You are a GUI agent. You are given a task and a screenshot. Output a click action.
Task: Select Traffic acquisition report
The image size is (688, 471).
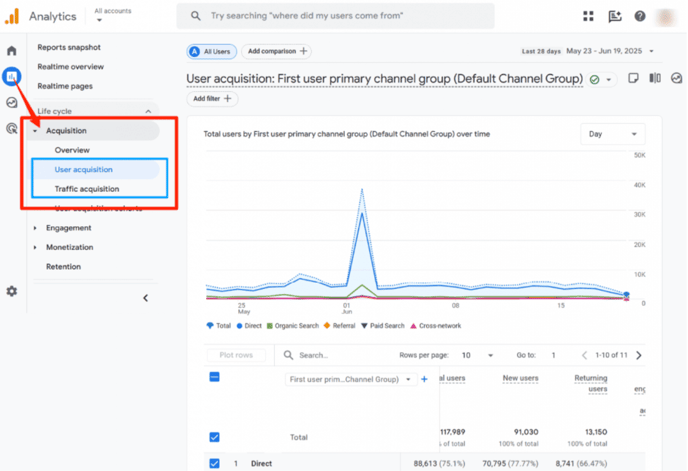(x=87, y=189)
